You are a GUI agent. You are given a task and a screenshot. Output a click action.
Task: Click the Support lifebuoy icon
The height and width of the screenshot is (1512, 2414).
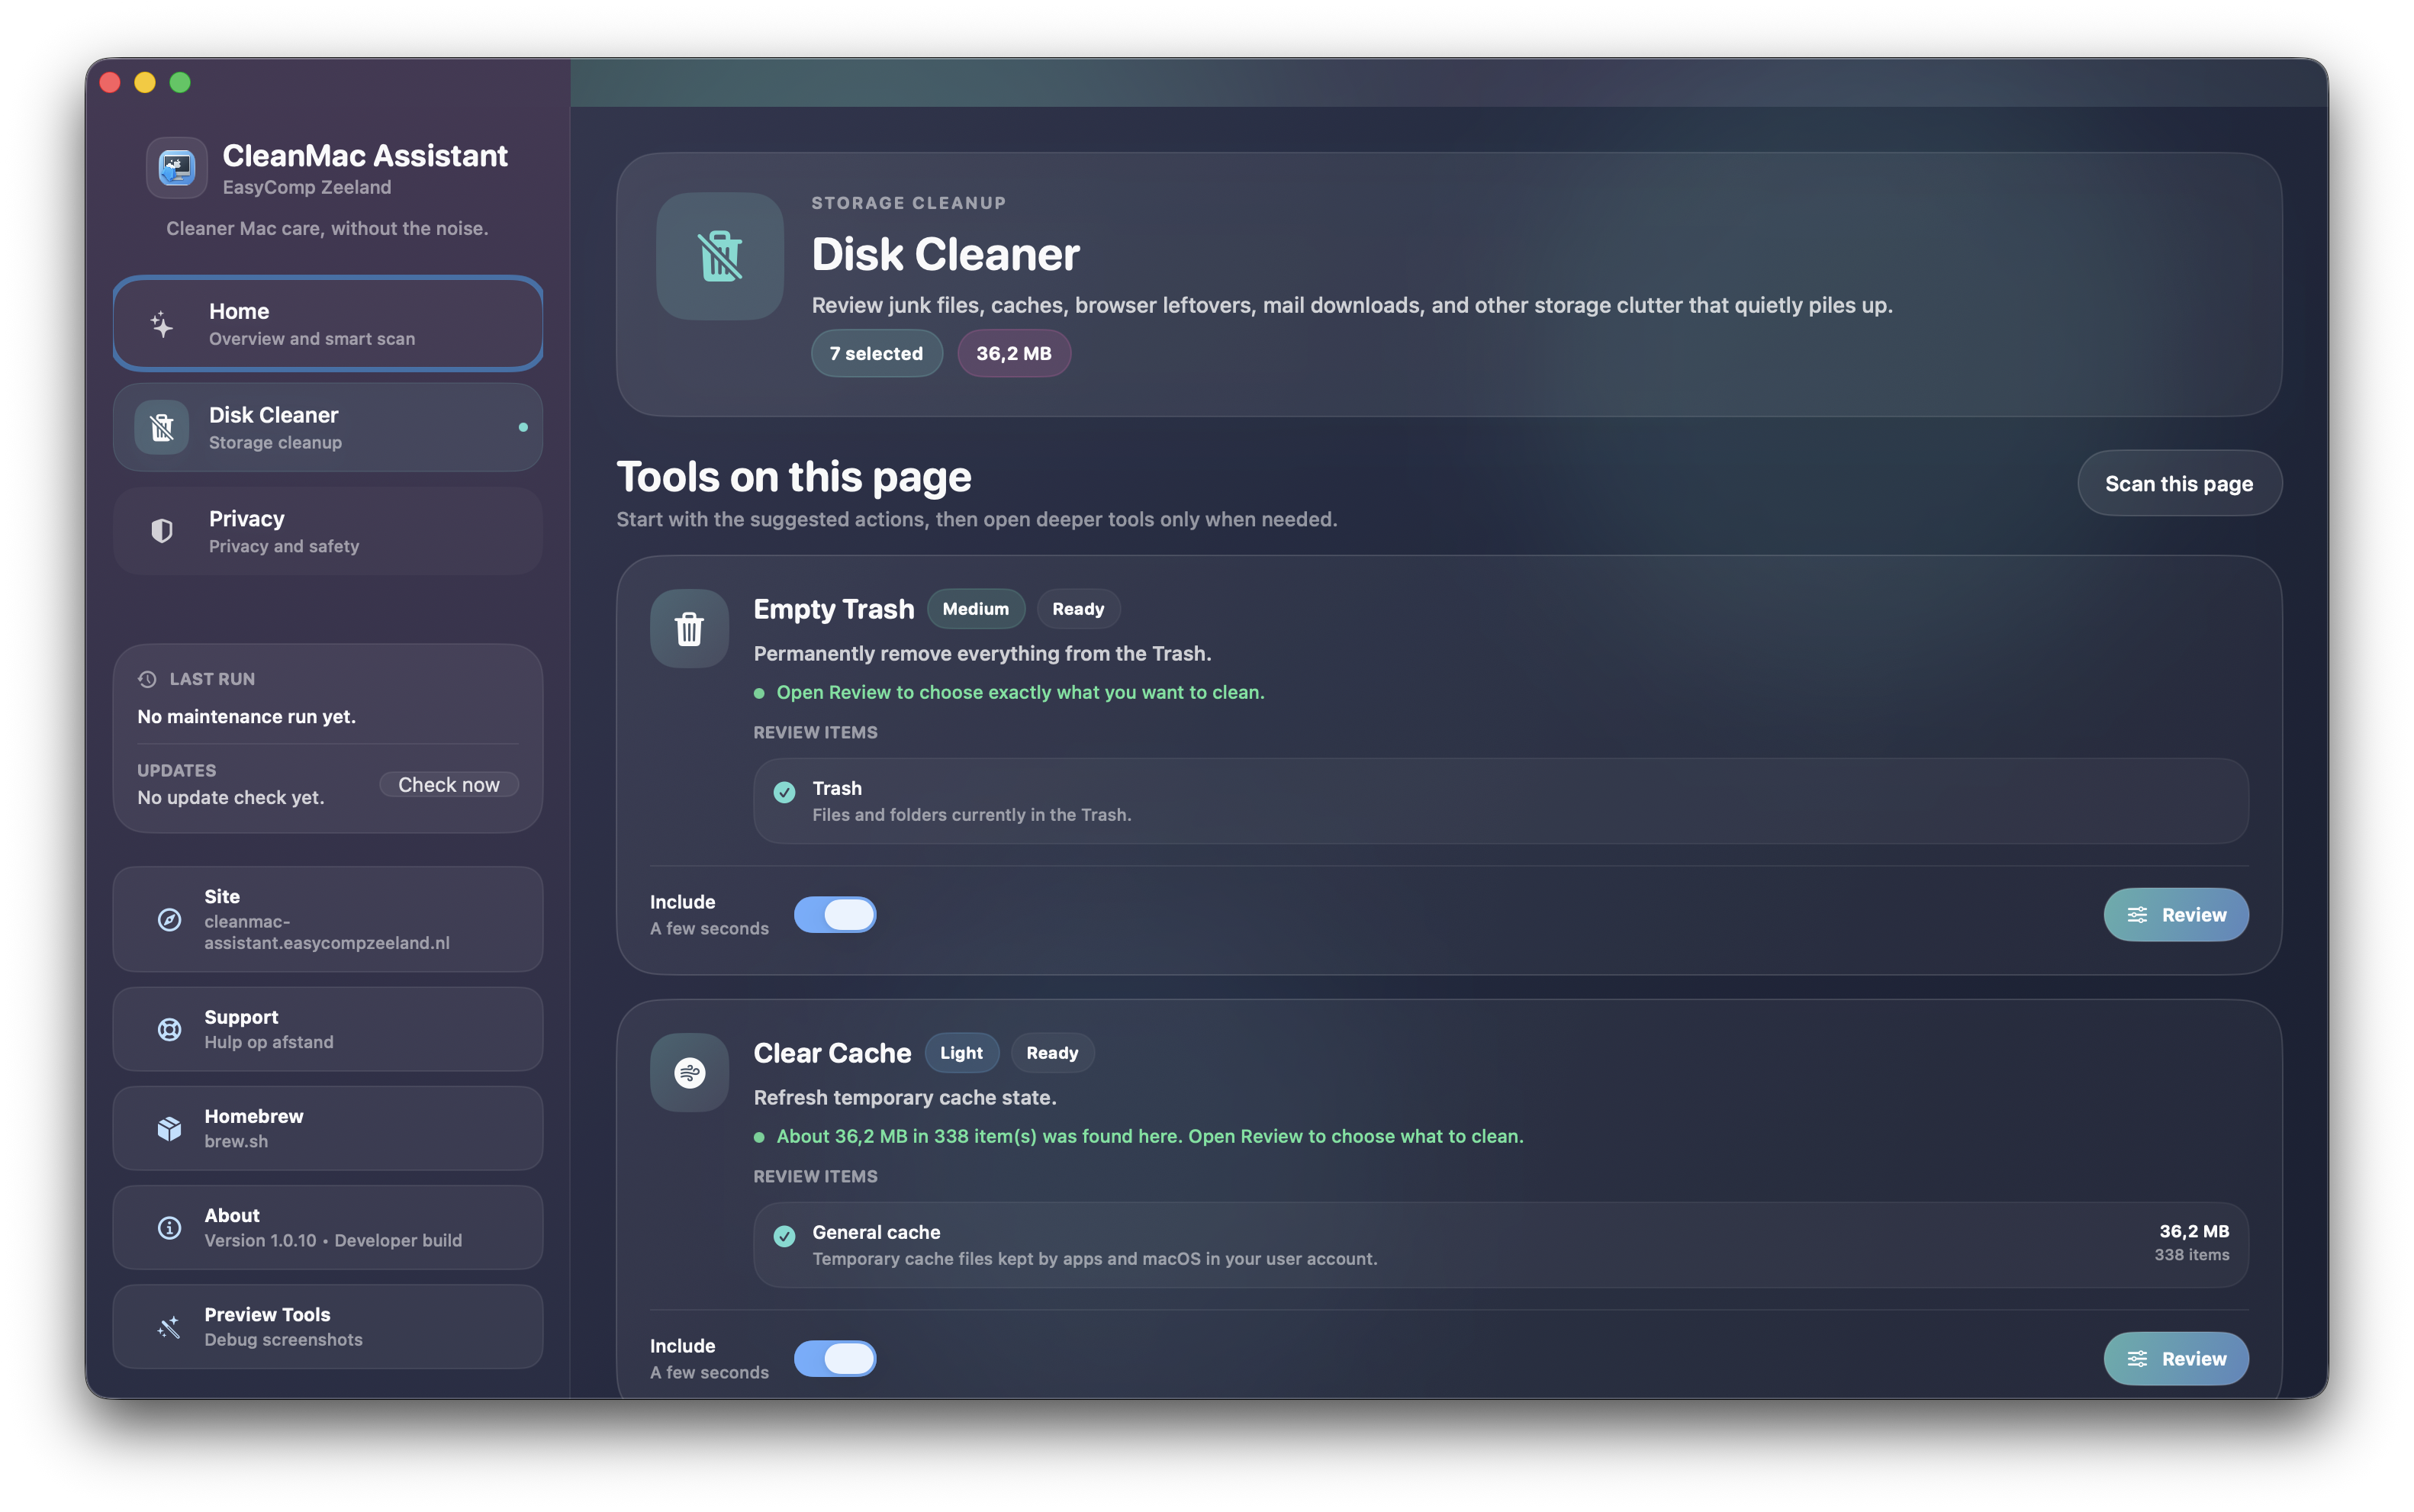[169, 1028]
